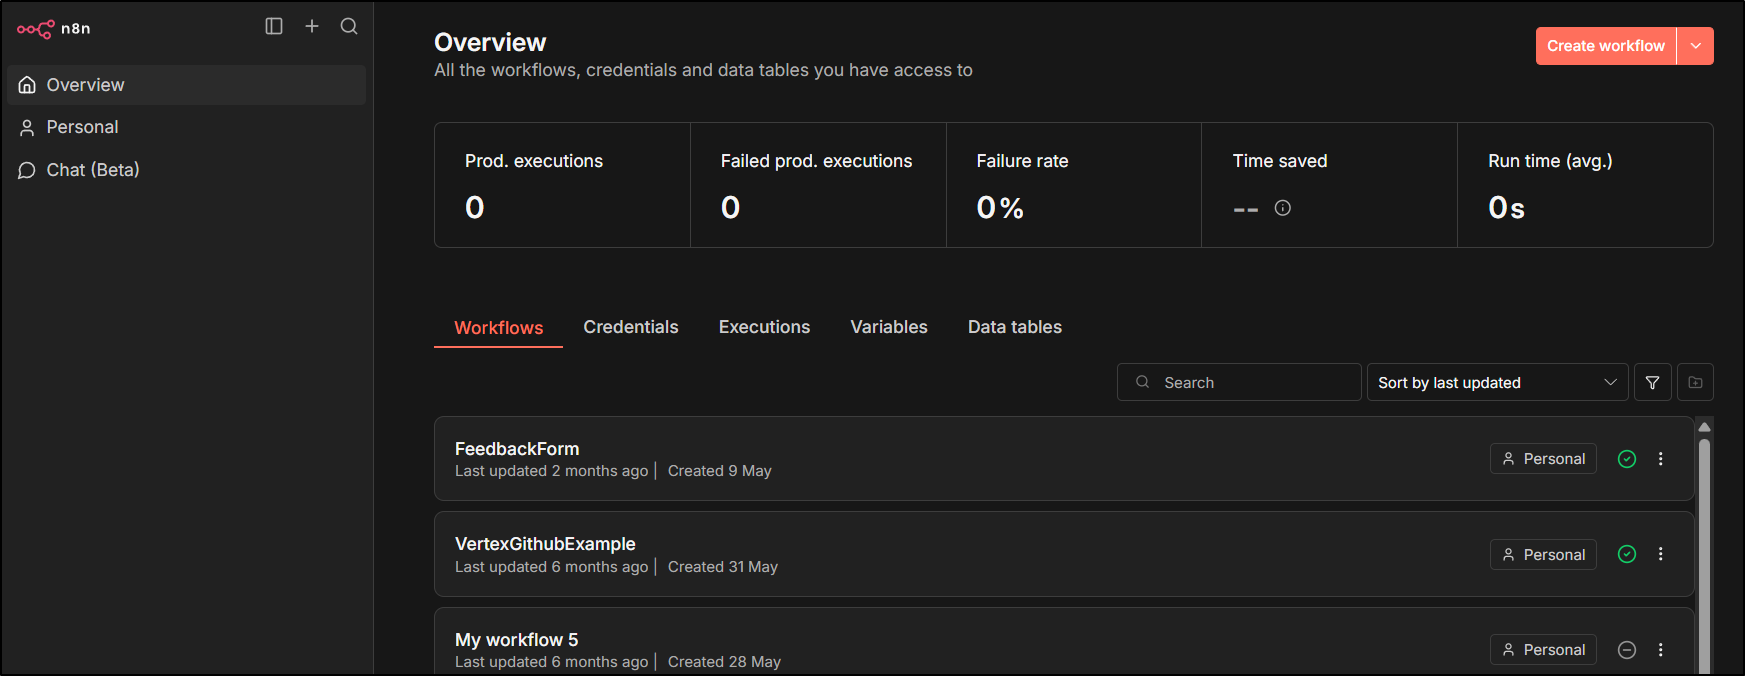The image size is (1745, 676).
Task: Open the Data tables tab
Action: pyautogui.click(x=1014, y=327)
